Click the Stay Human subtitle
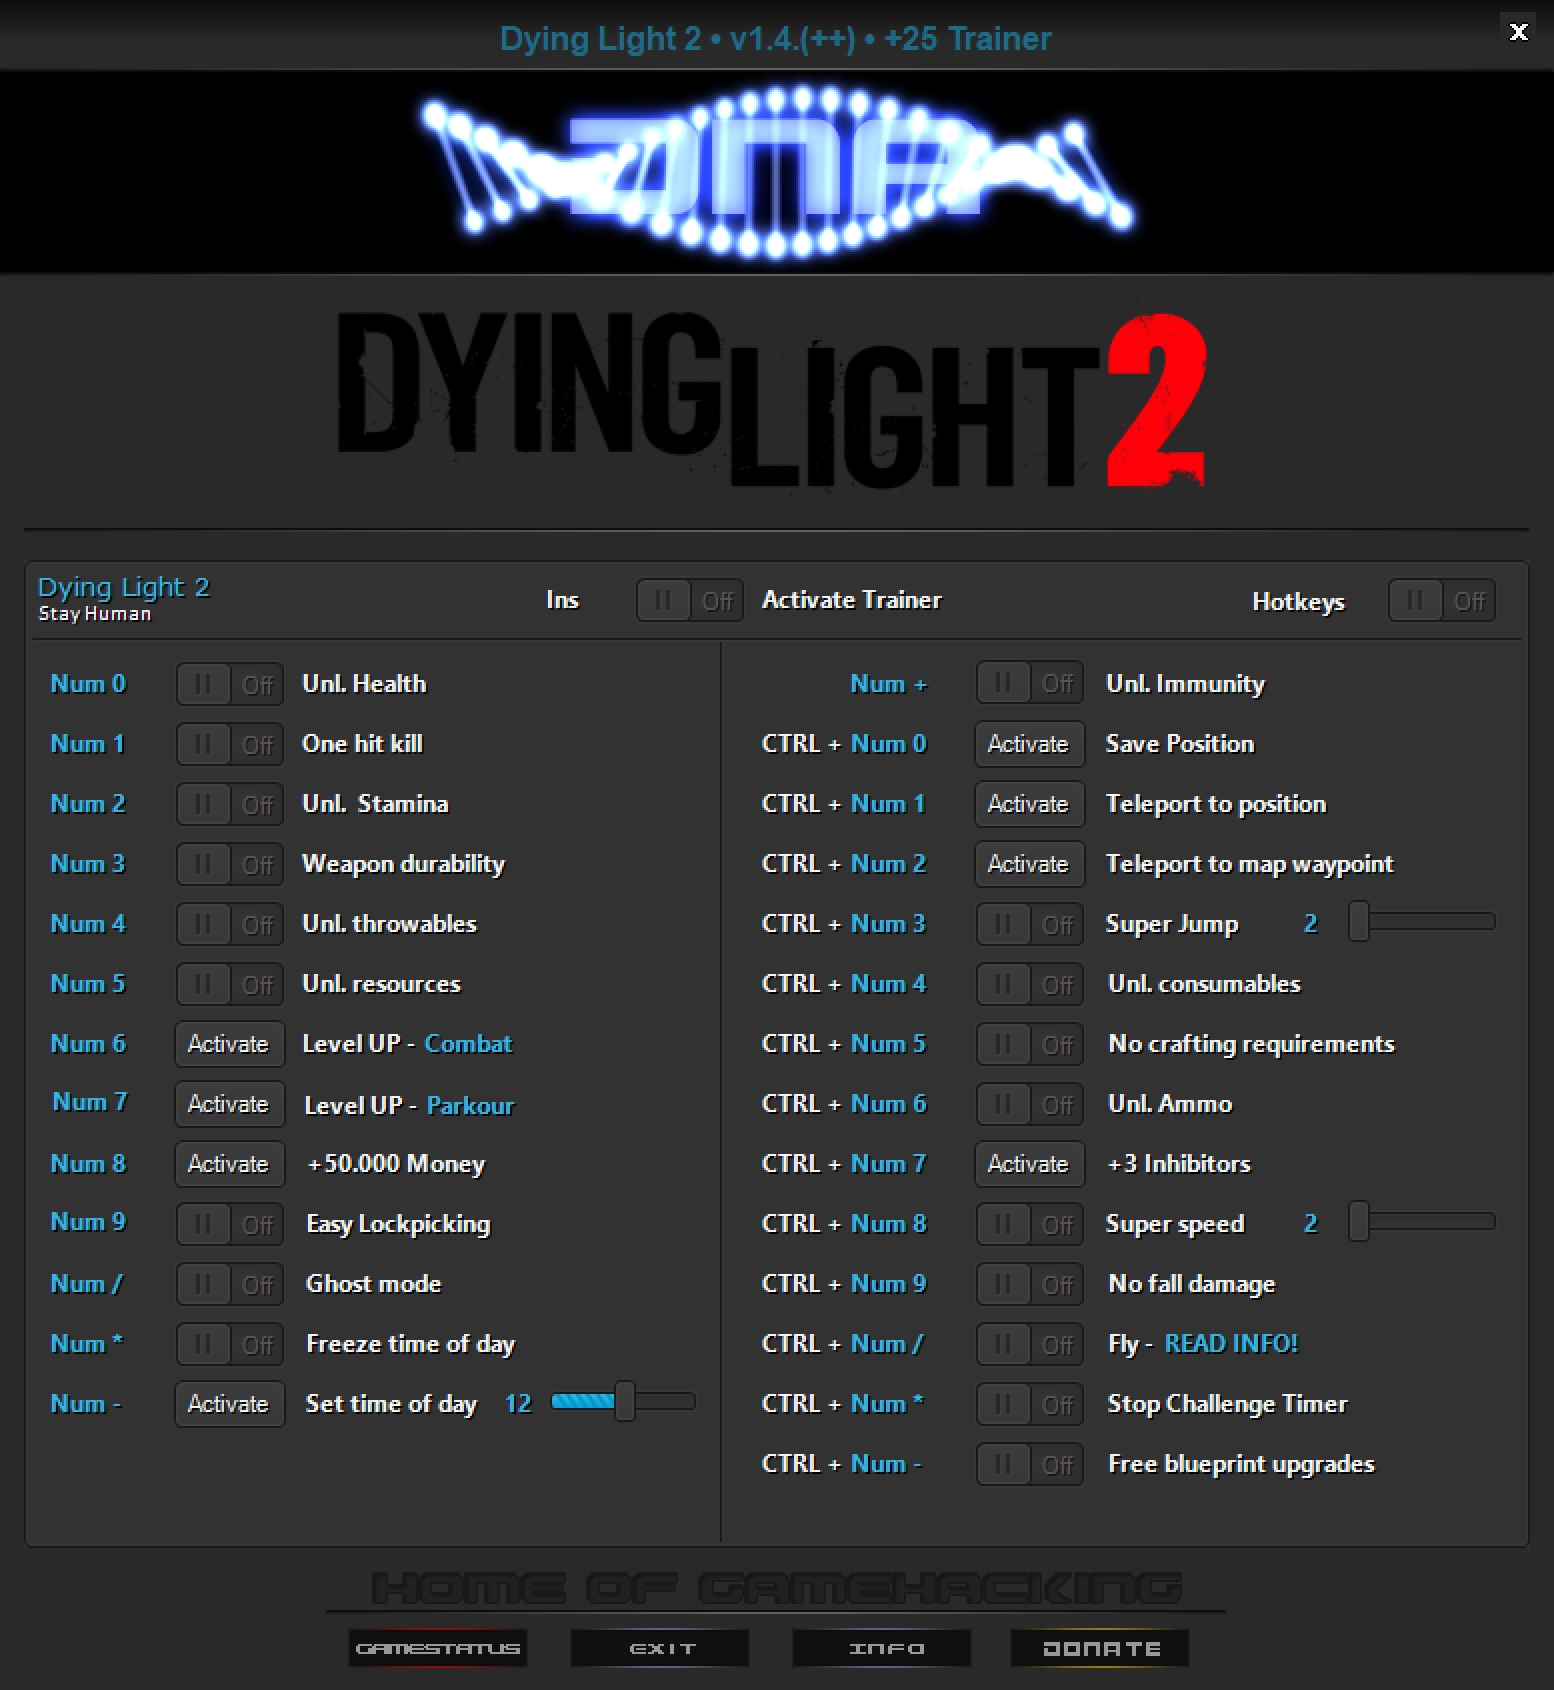Image resolution: width=1554 pixels, height=1690 pixels. click(95, 614)
